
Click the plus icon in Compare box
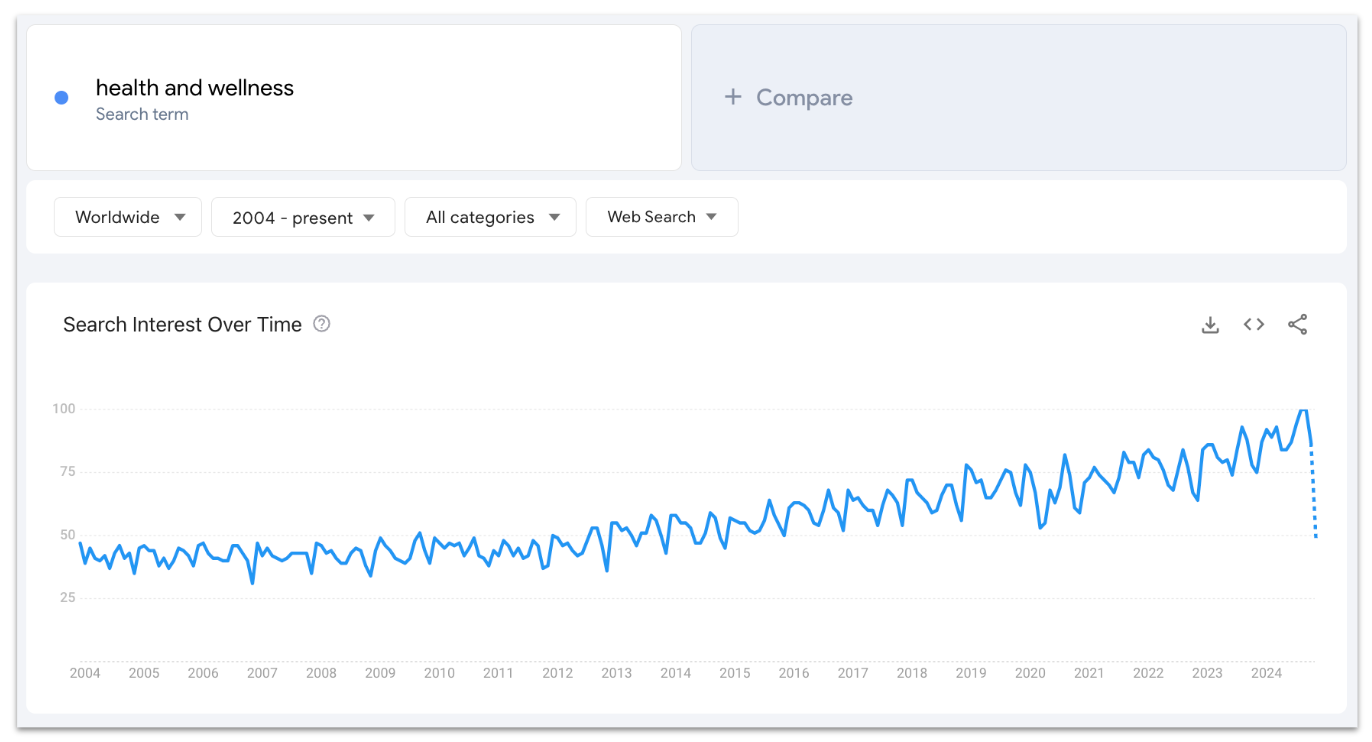click(733, 97)
